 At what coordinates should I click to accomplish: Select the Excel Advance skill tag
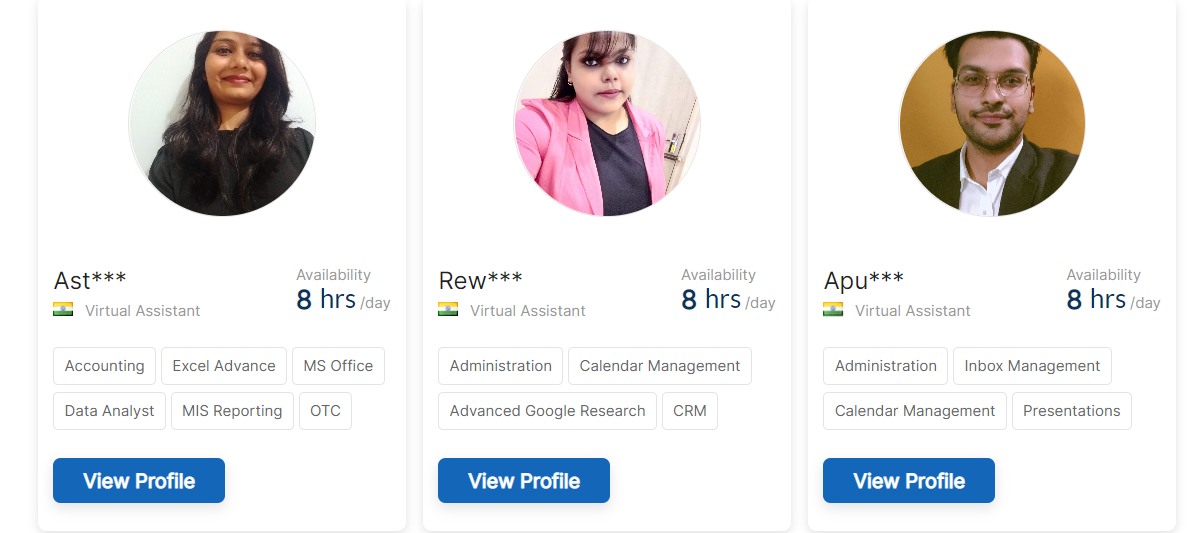point(224,366)
